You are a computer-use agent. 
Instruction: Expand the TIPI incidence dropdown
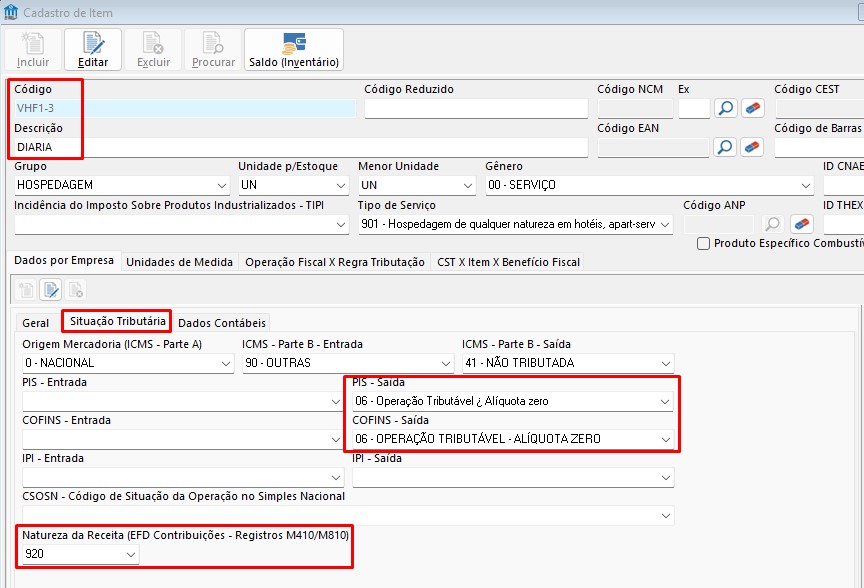(341, 225)
